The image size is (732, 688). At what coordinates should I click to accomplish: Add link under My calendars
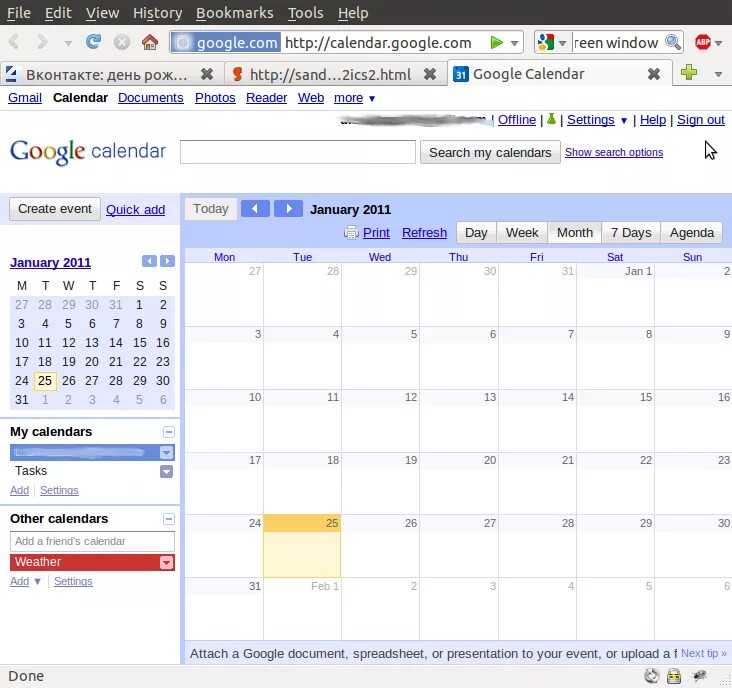(20, 491)
